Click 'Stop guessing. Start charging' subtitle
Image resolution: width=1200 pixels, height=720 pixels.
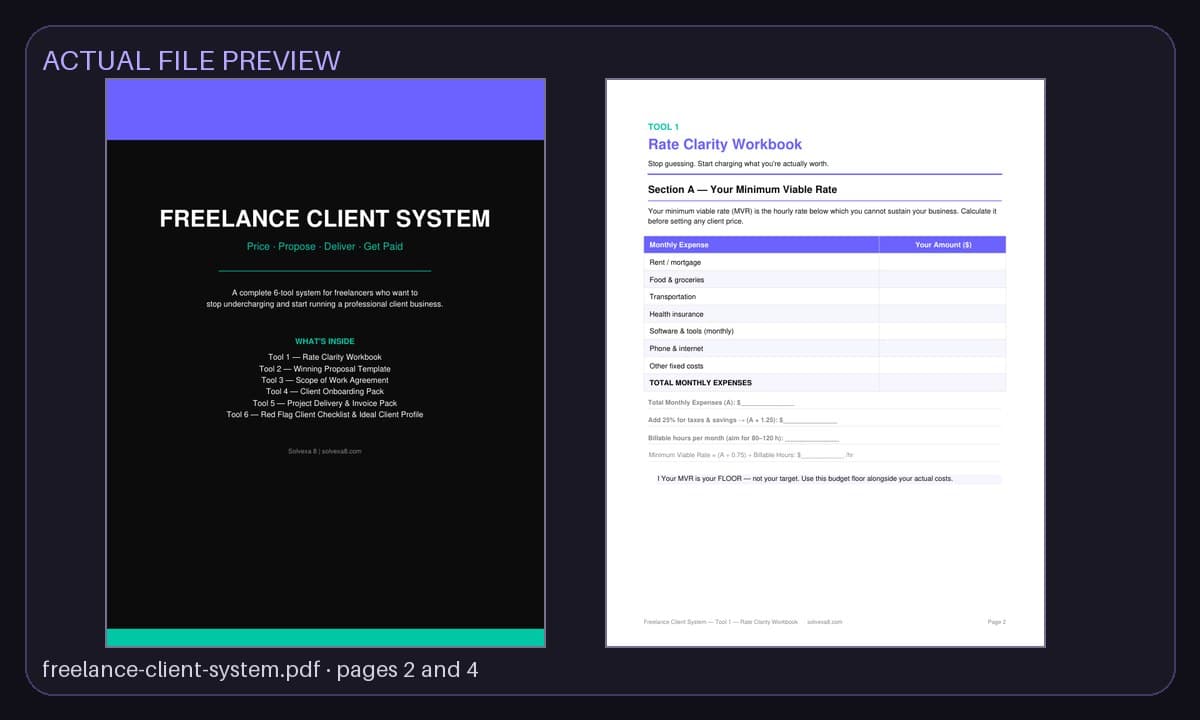coord(738,163)
